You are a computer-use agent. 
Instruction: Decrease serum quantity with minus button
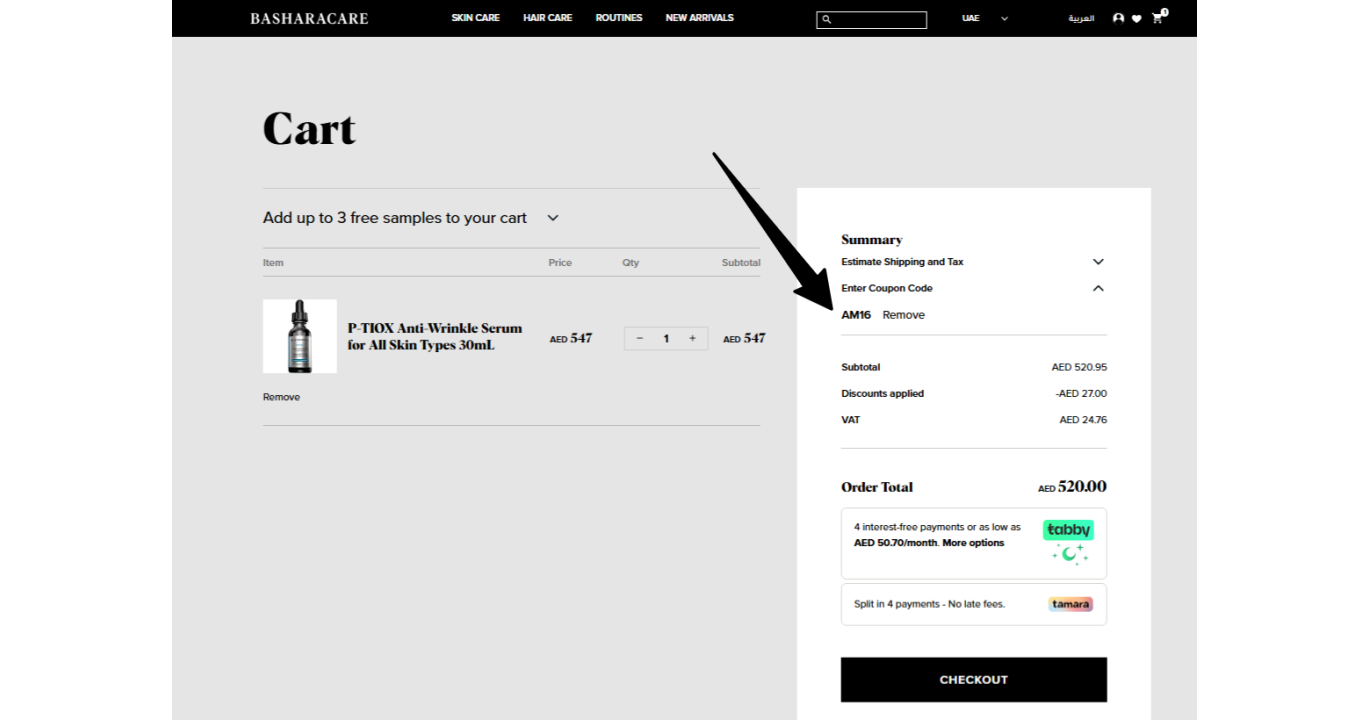point(640,338)
